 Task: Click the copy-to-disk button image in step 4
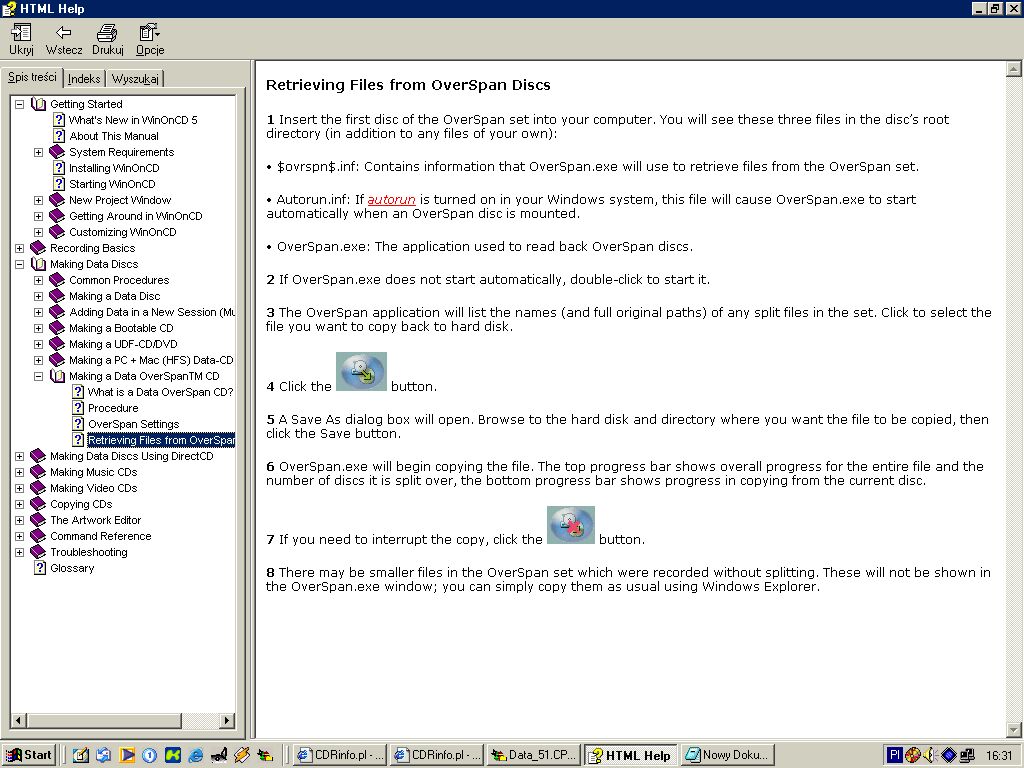[x=361, y=372]
